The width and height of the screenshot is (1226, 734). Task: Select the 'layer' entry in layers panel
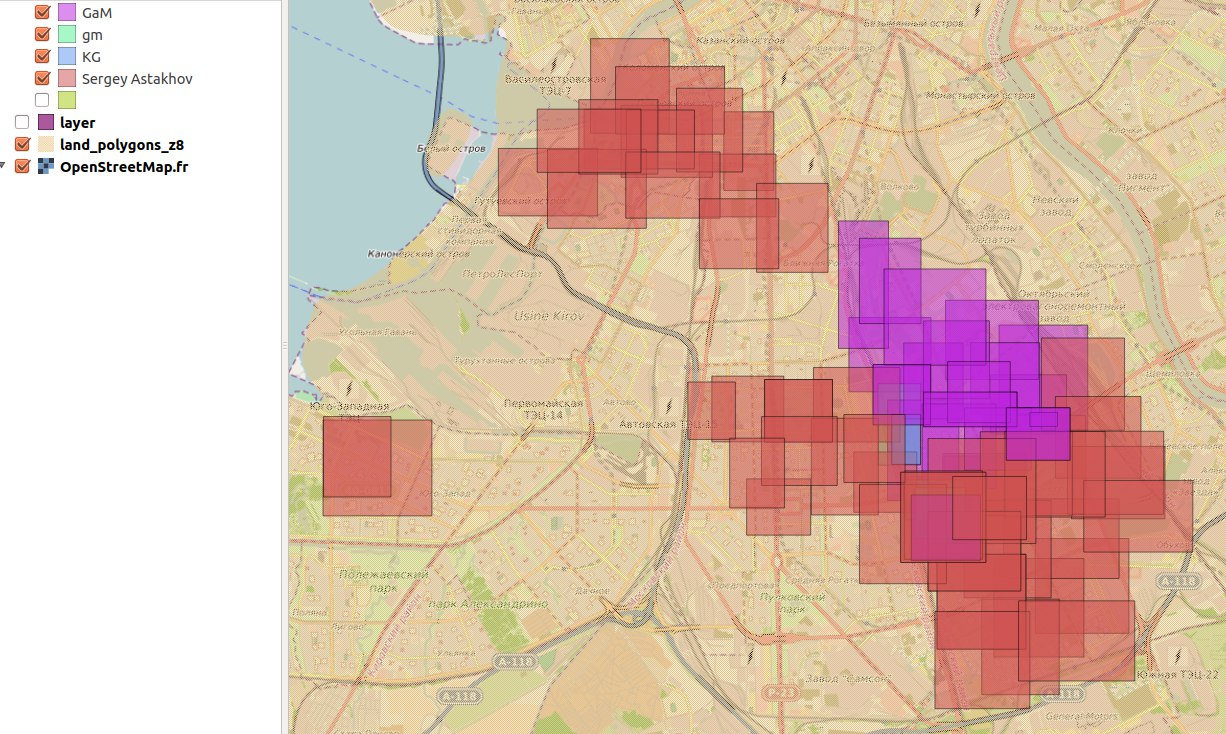coord(77,122)
